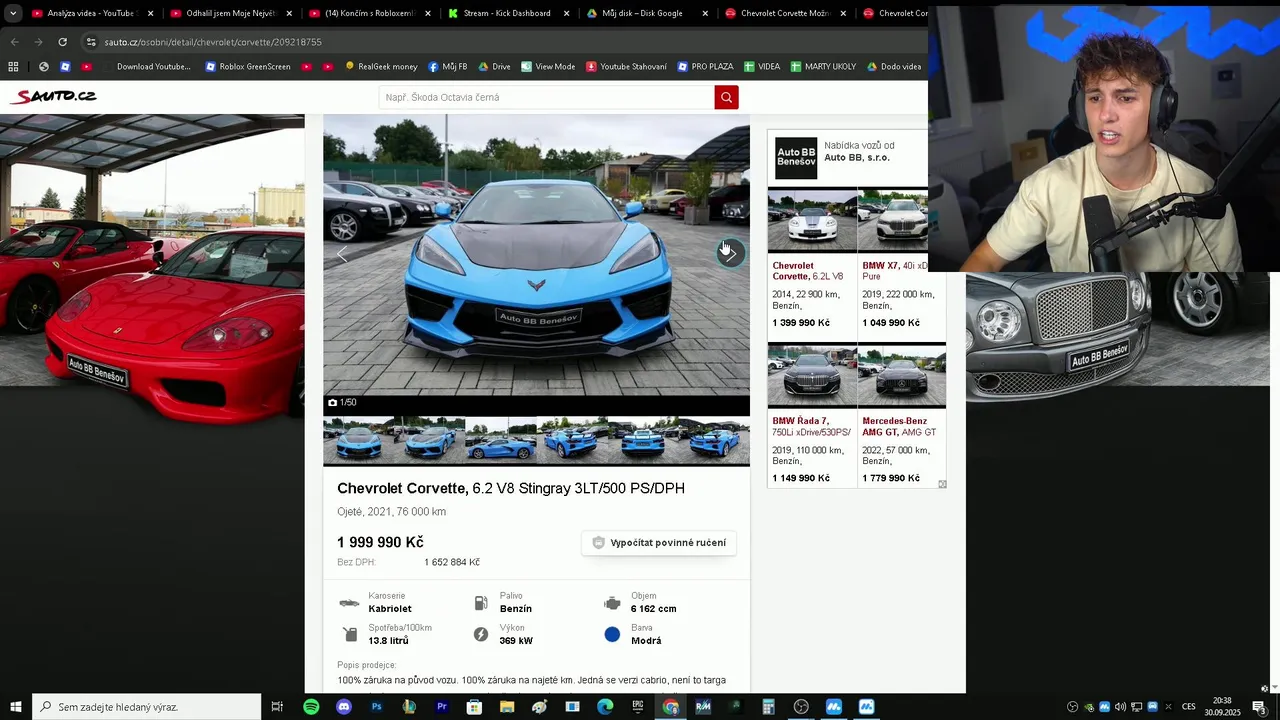Click the red search magnifier button
This screenshot has width=1280, height=720.
click(x=726, y=97)
